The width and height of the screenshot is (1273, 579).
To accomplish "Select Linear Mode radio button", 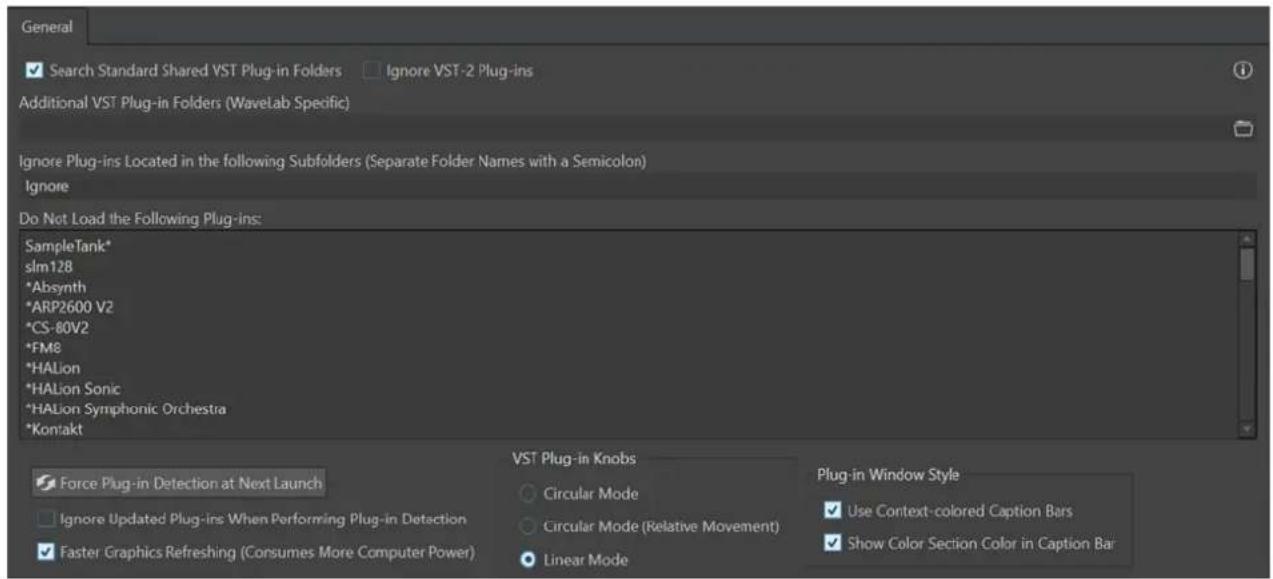I will click(x=527, y=559).
